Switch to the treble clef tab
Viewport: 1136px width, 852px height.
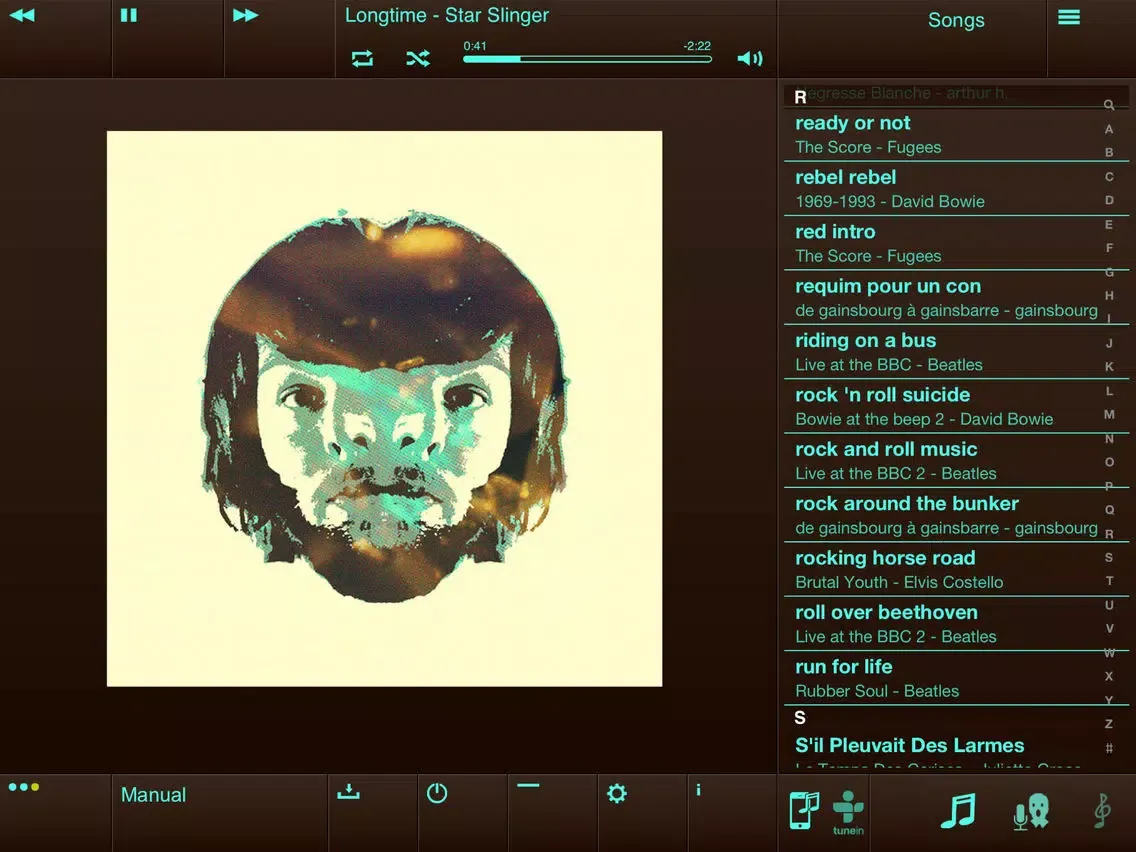tap(1102, 811)
